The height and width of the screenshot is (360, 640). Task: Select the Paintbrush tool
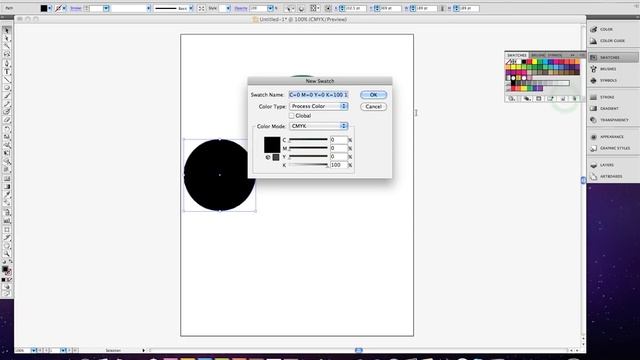[x=7, y=96]
